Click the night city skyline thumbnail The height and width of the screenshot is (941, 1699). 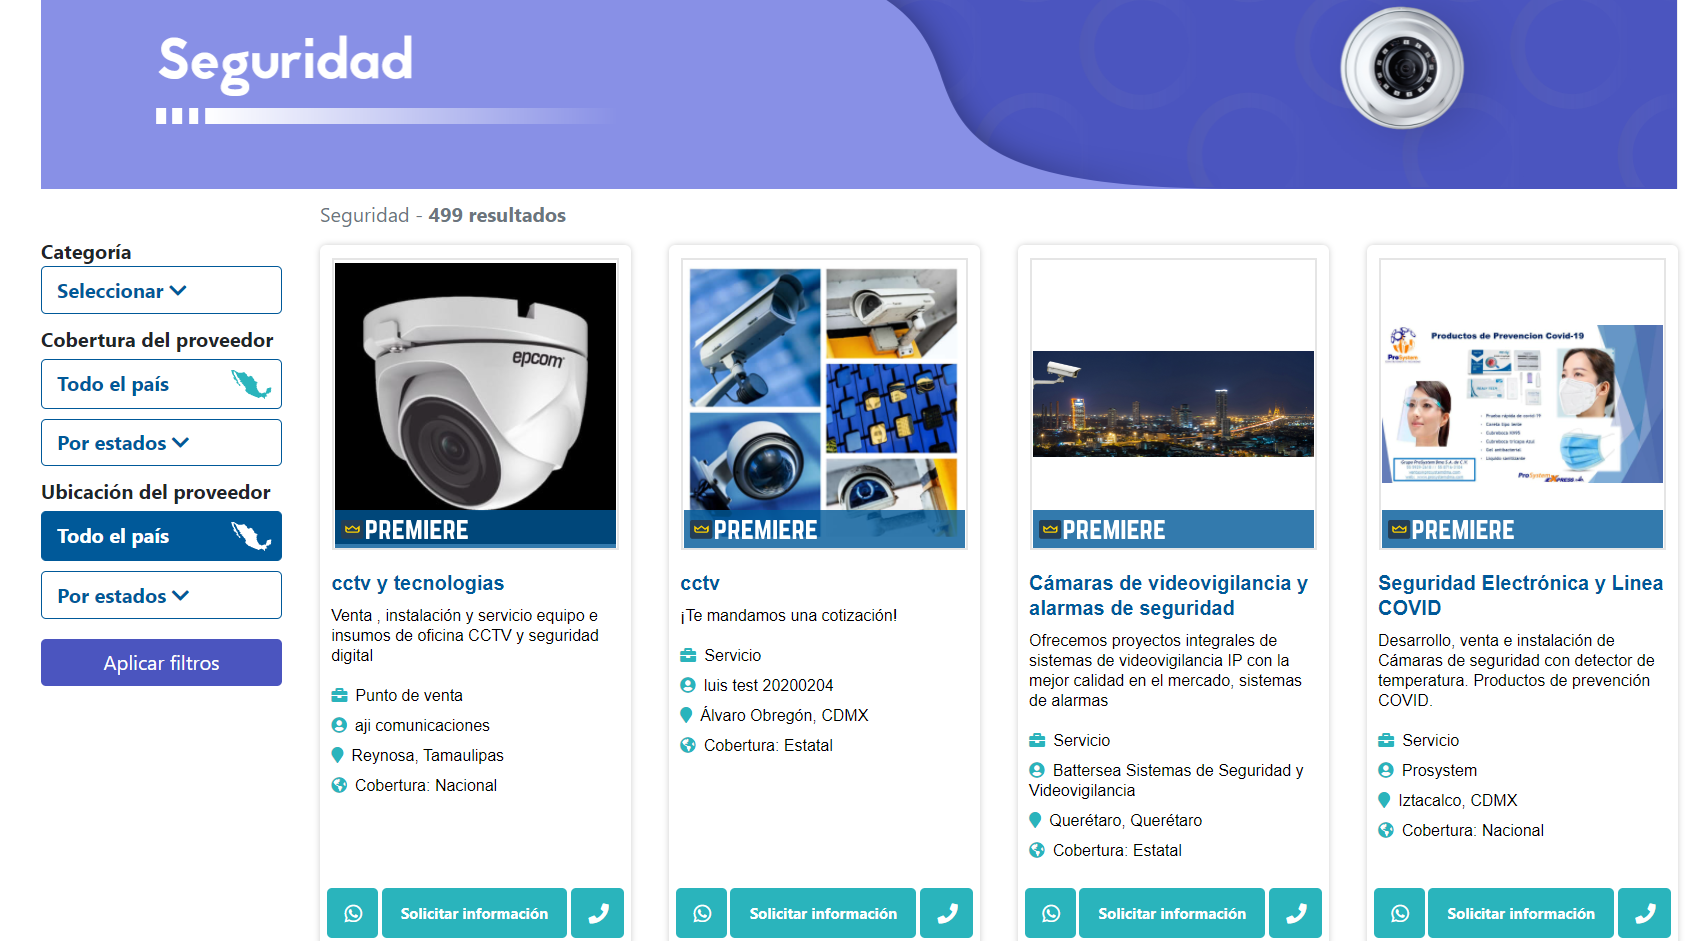(1173, 404)
